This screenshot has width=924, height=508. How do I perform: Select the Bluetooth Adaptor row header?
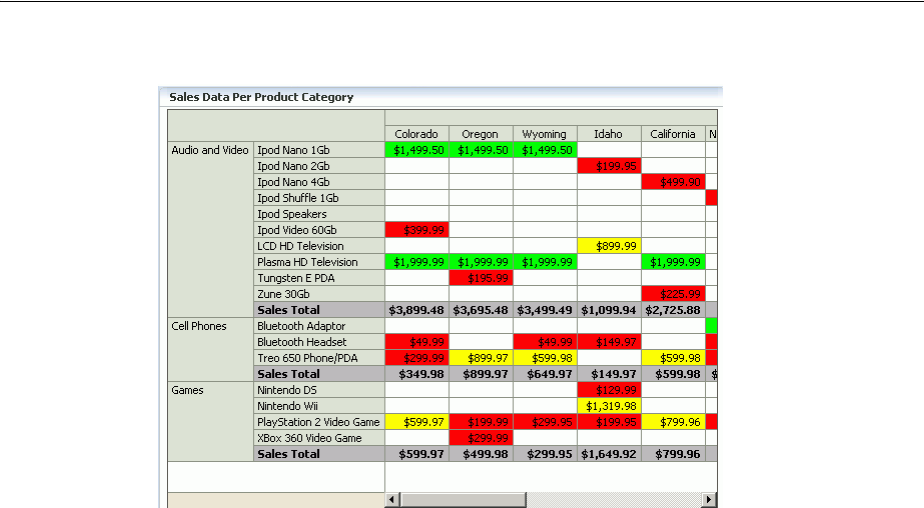click(319, 326)
